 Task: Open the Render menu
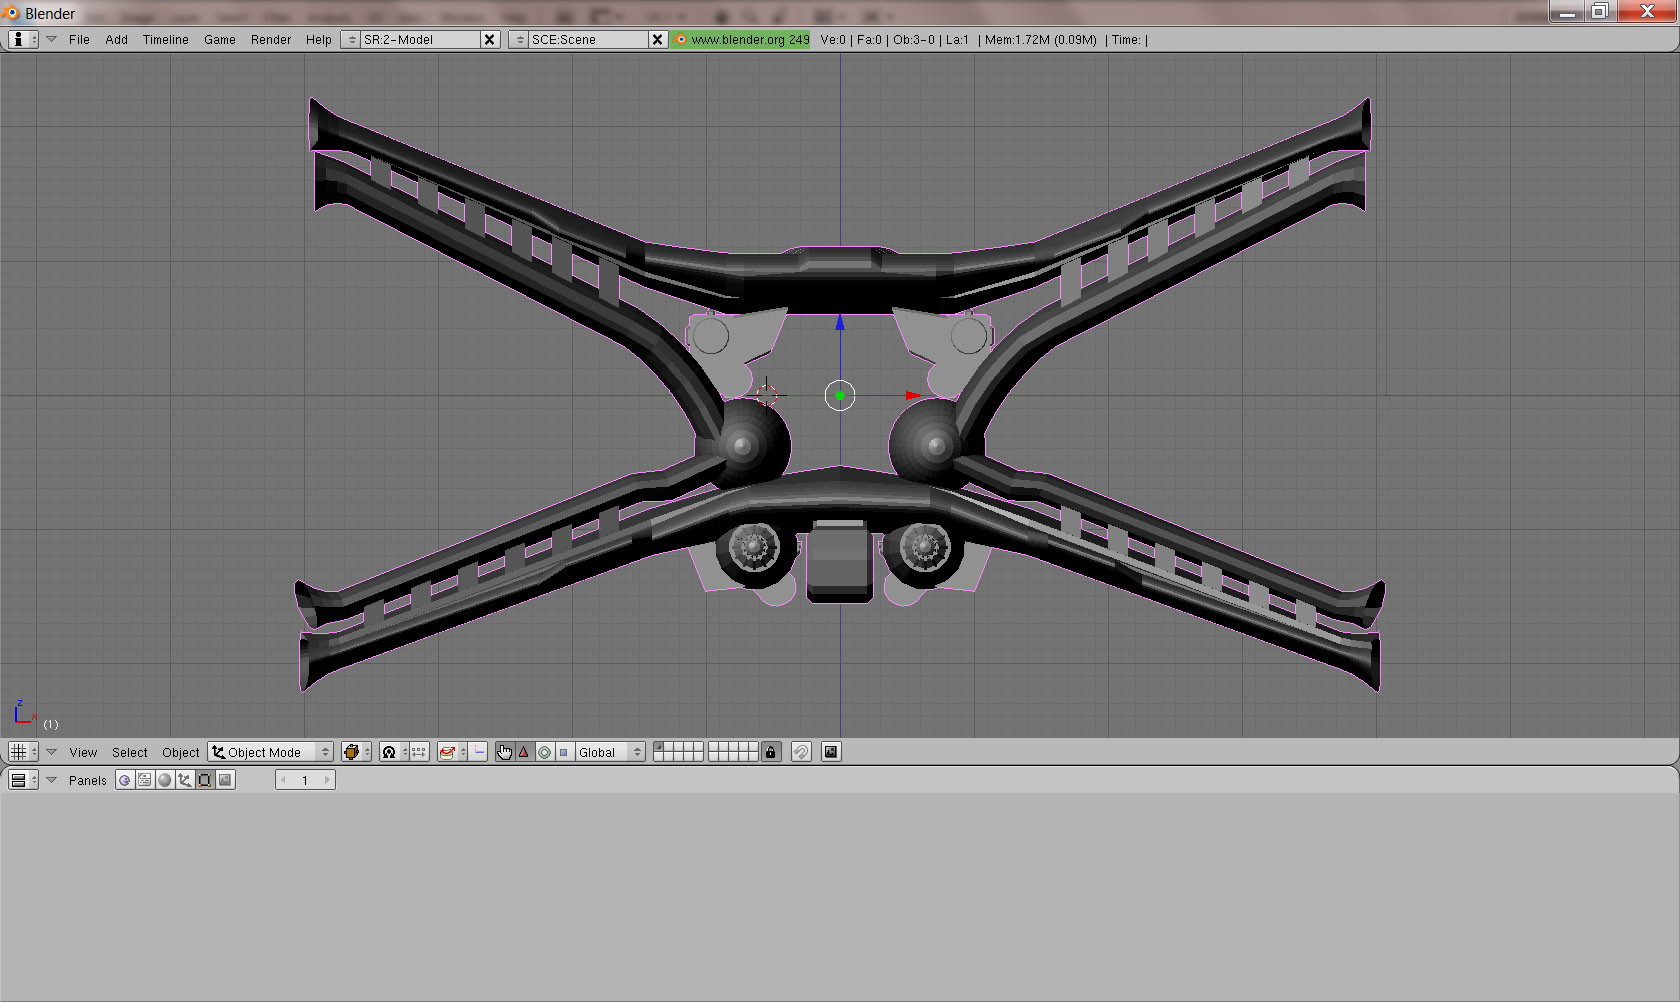(x=271, y=40)
